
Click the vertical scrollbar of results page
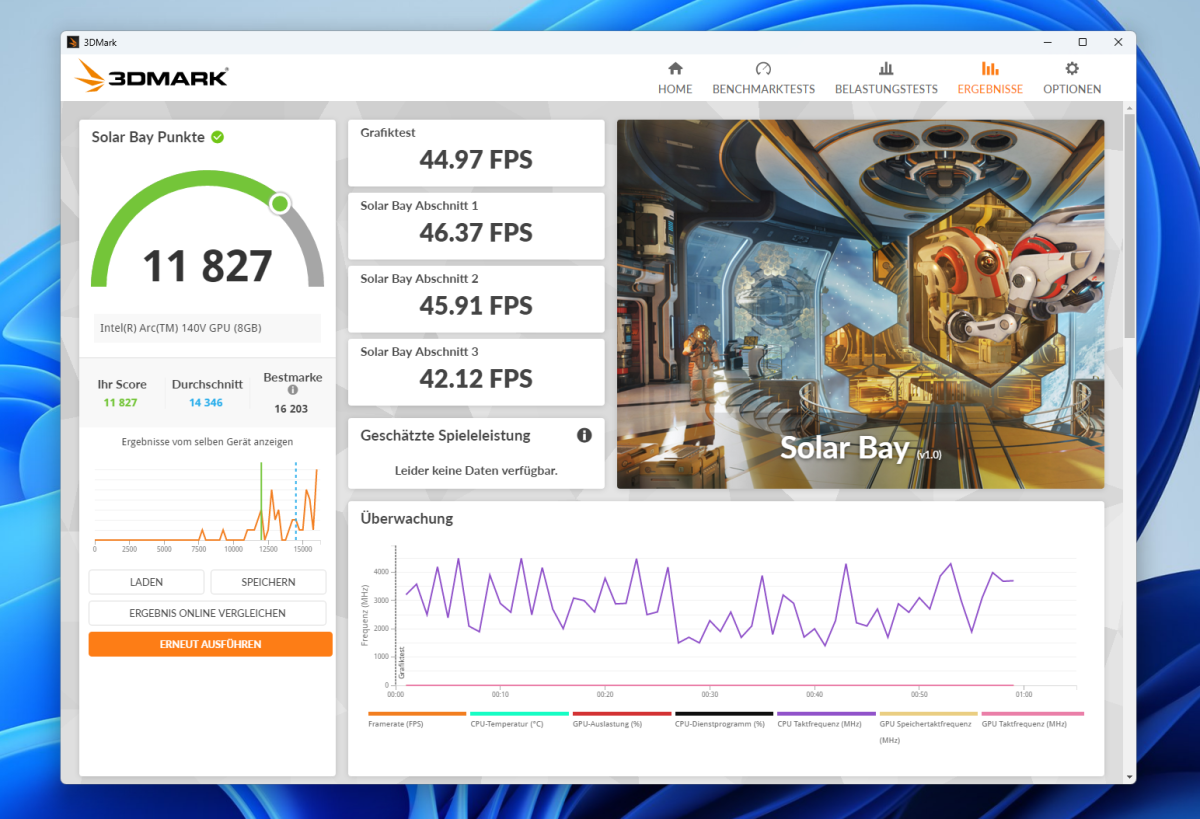point(1130,225)
